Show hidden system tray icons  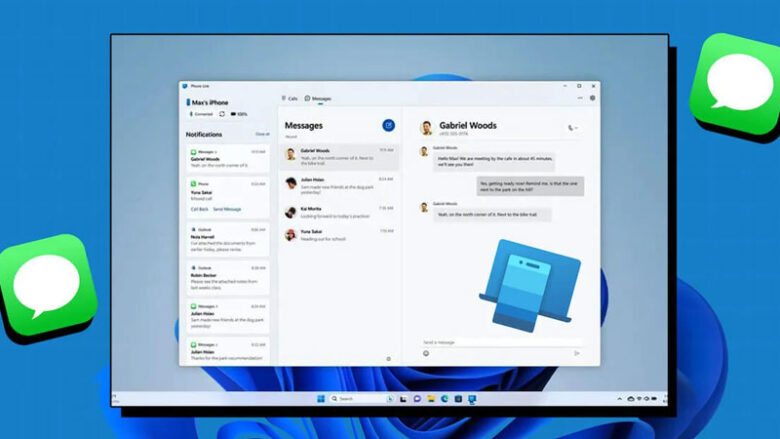(619, 399)
